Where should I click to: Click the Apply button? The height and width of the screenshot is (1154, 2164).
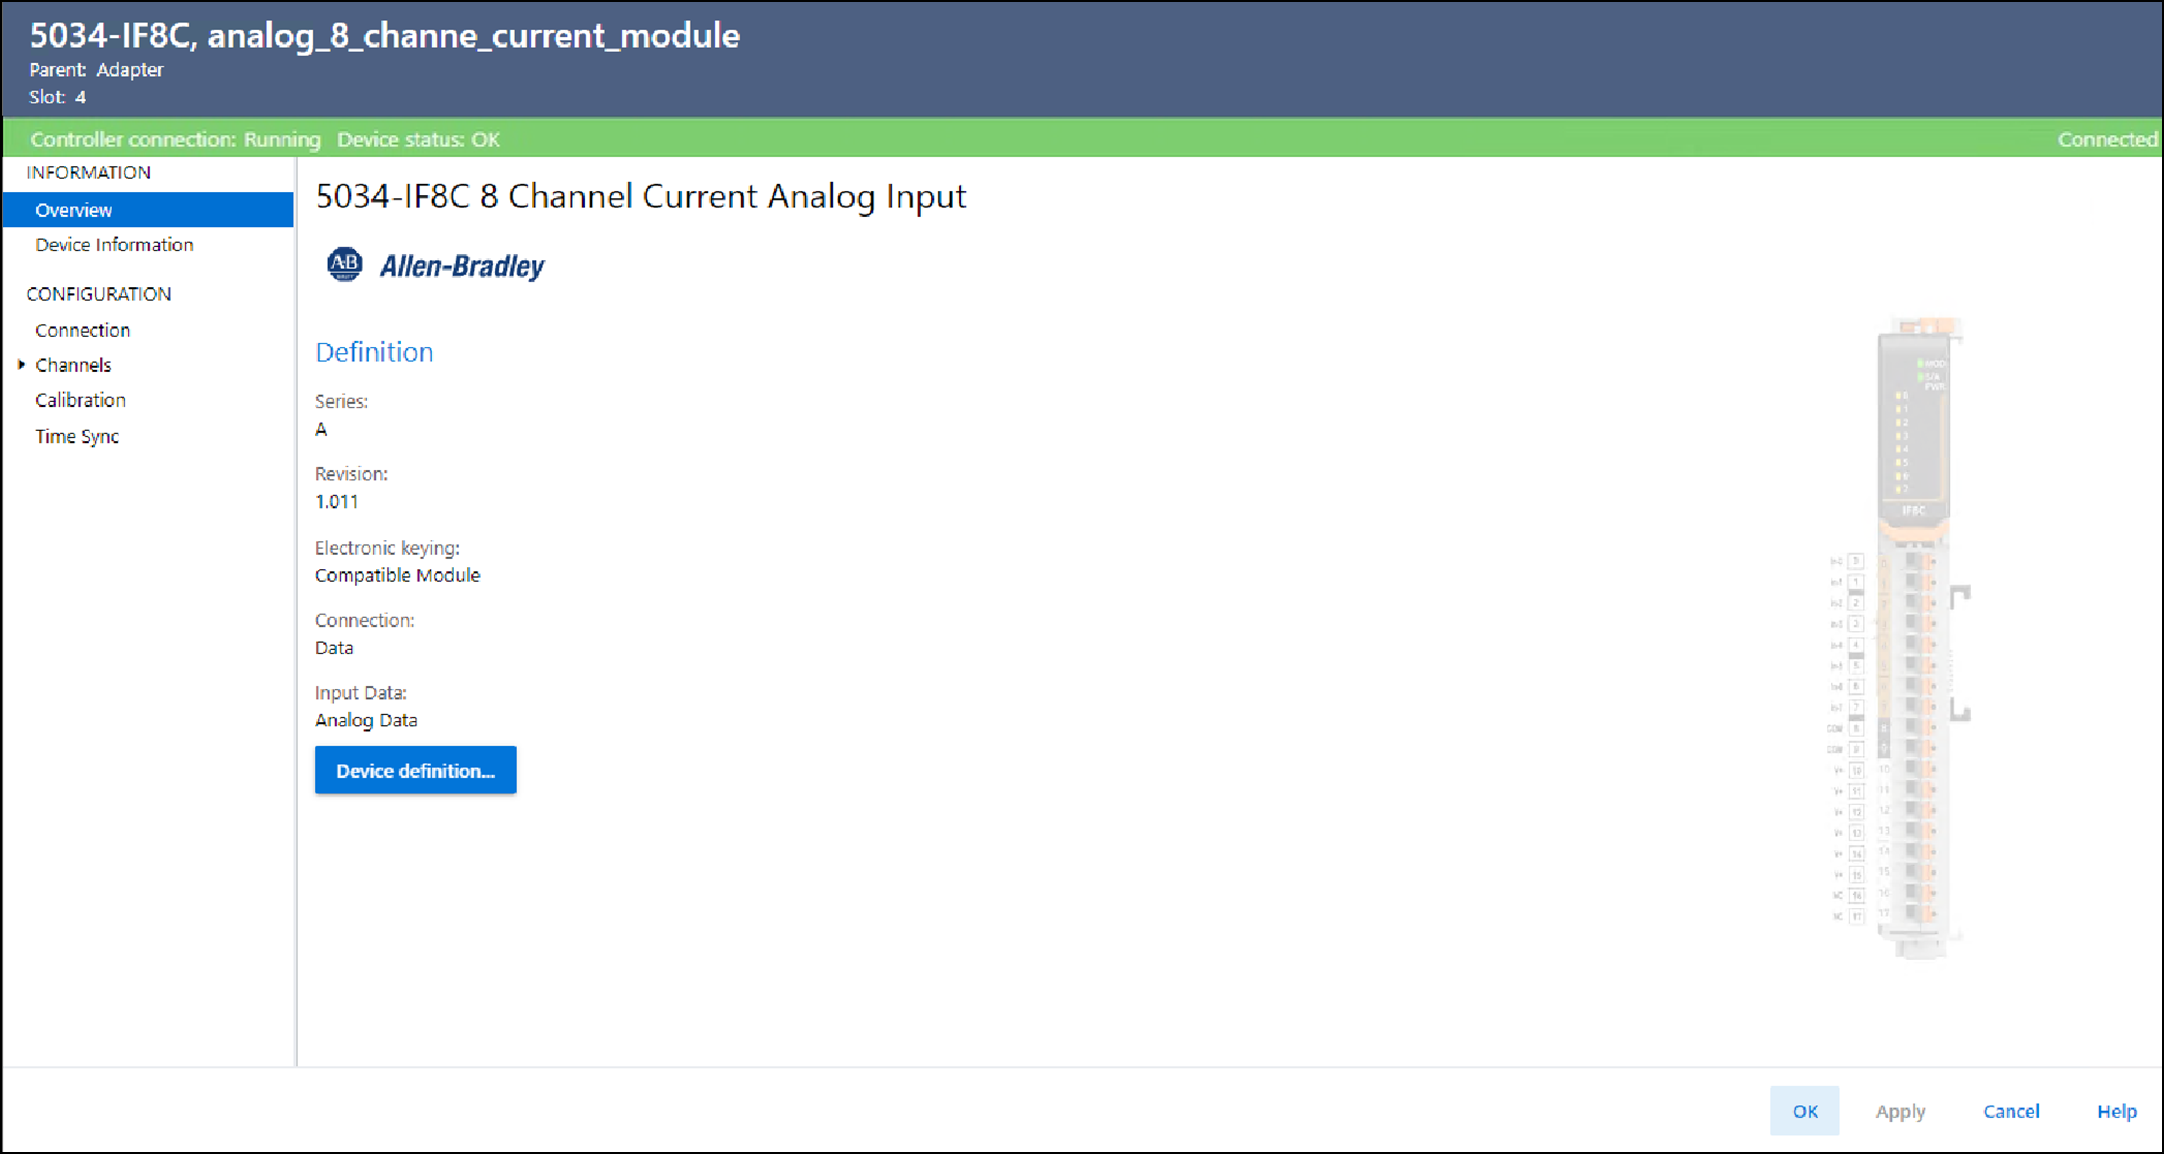[1899, 1111]
